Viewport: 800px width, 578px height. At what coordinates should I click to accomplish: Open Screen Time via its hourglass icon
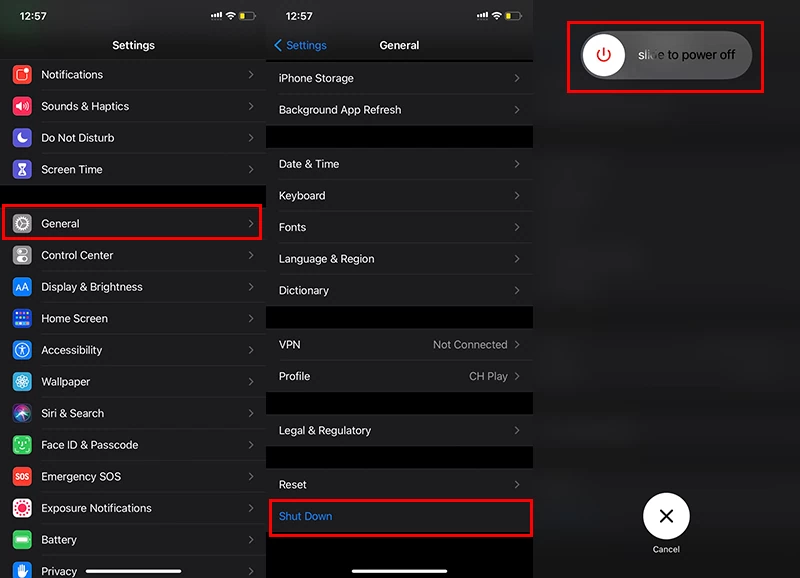coord(23,169)
